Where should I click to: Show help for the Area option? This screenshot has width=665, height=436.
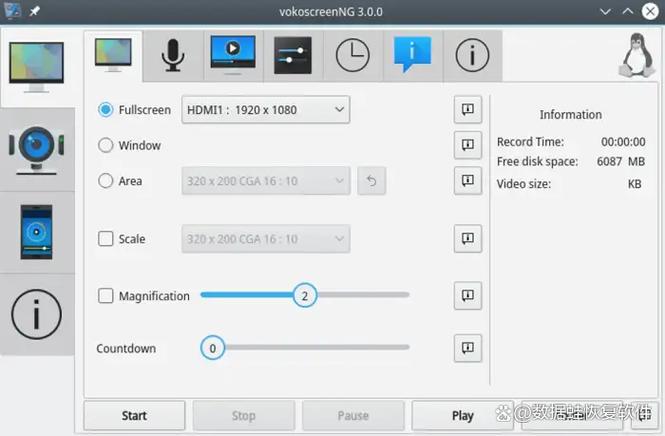pos(468,181)
